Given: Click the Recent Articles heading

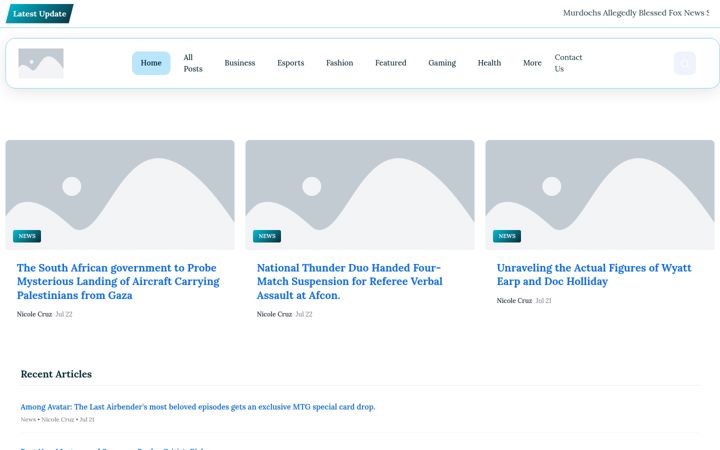Looking at the screenshot, I should (56, 374).
